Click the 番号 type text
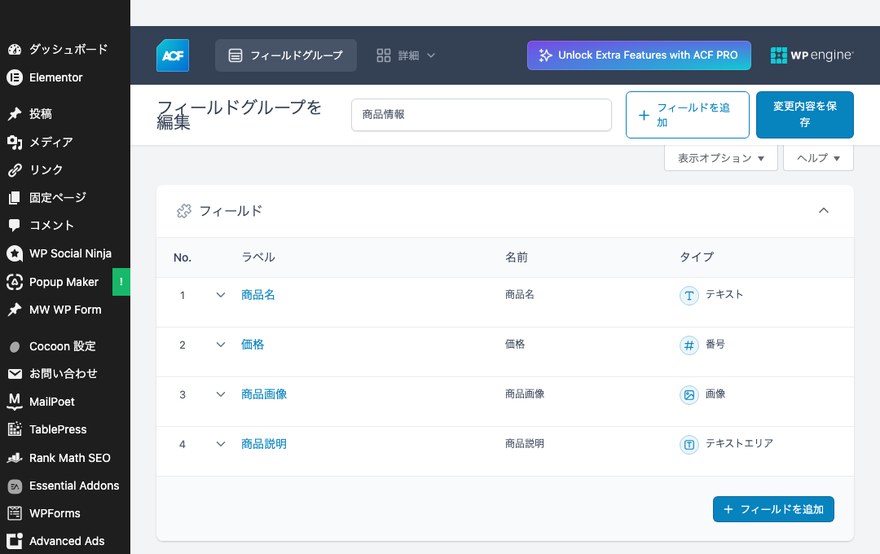This screenshot has width=880, height=554. [x=715, y=344]
